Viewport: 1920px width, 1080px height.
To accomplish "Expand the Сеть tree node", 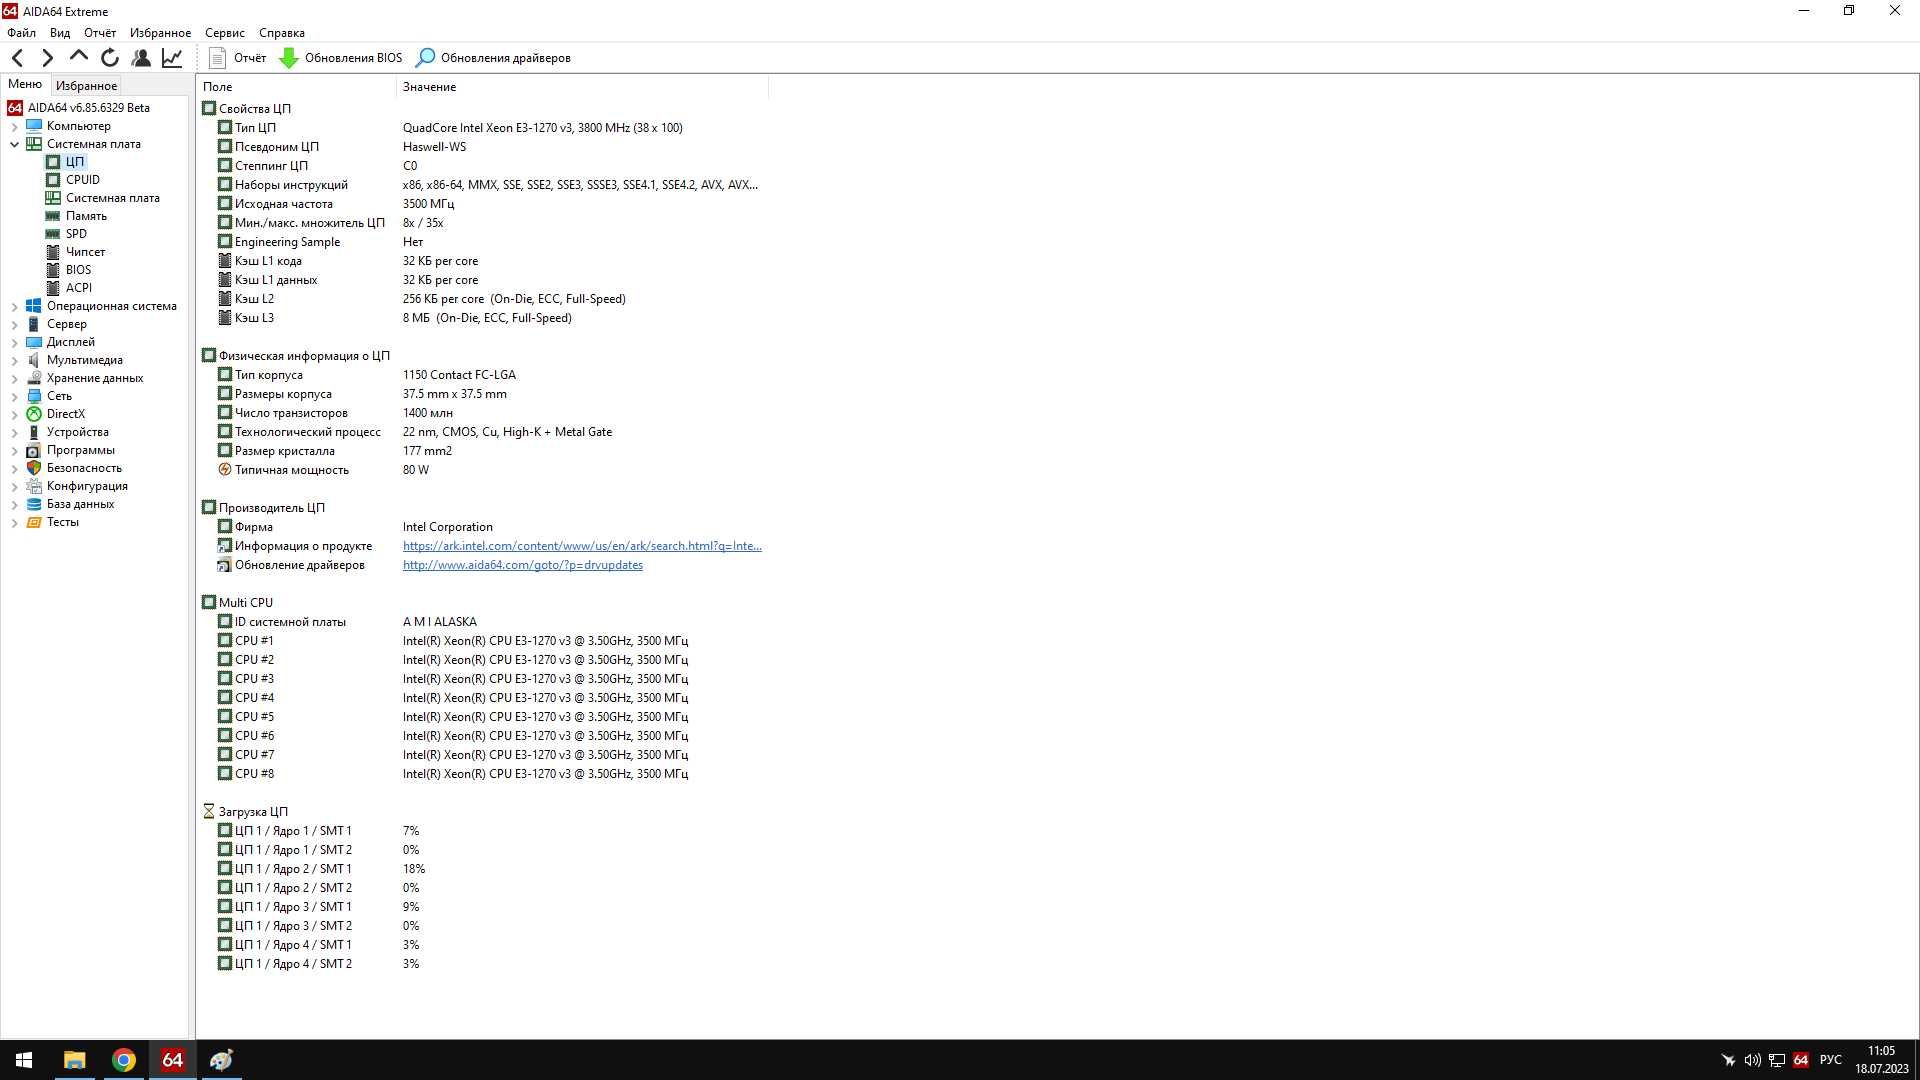I will 15,396.
